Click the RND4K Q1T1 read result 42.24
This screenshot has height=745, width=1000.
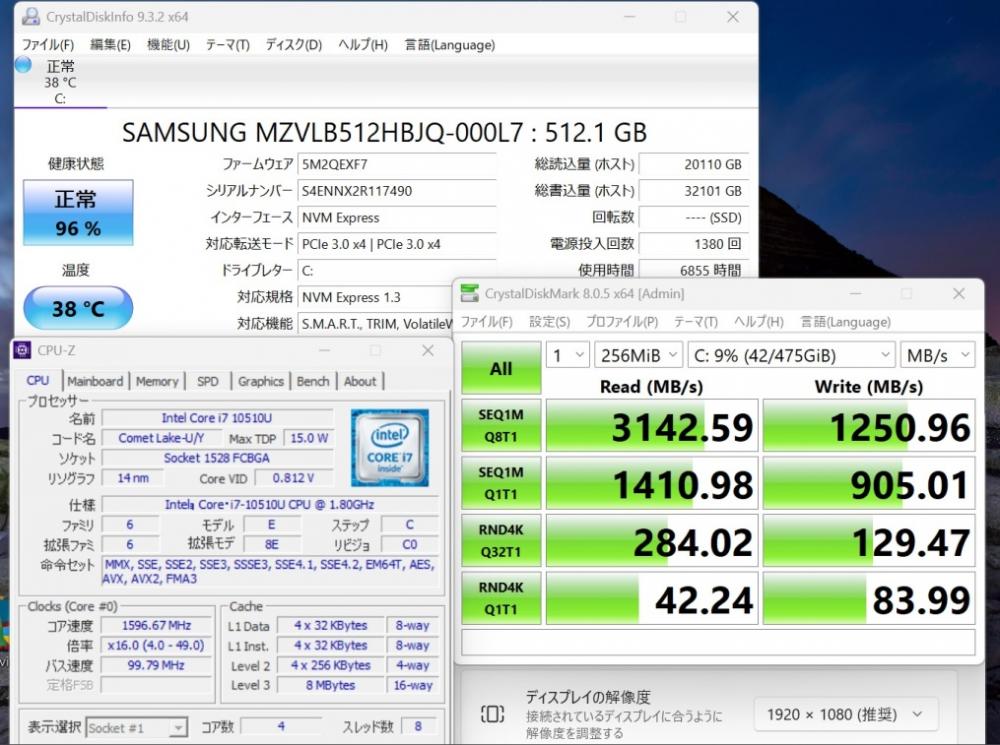coord(652,598)
